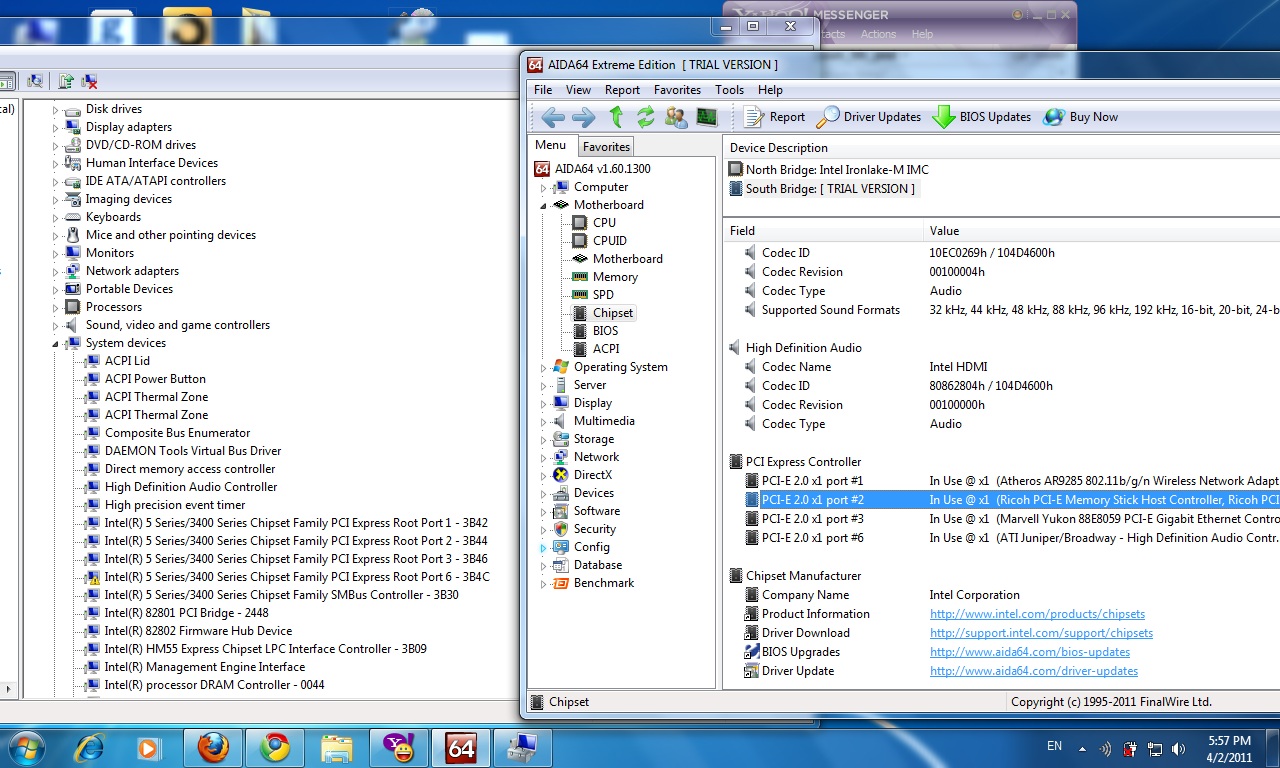Viewport: 1280px width, 768px height.
Task: Expand Network adapters in Device Manager
Action: (x=56, y=271)
